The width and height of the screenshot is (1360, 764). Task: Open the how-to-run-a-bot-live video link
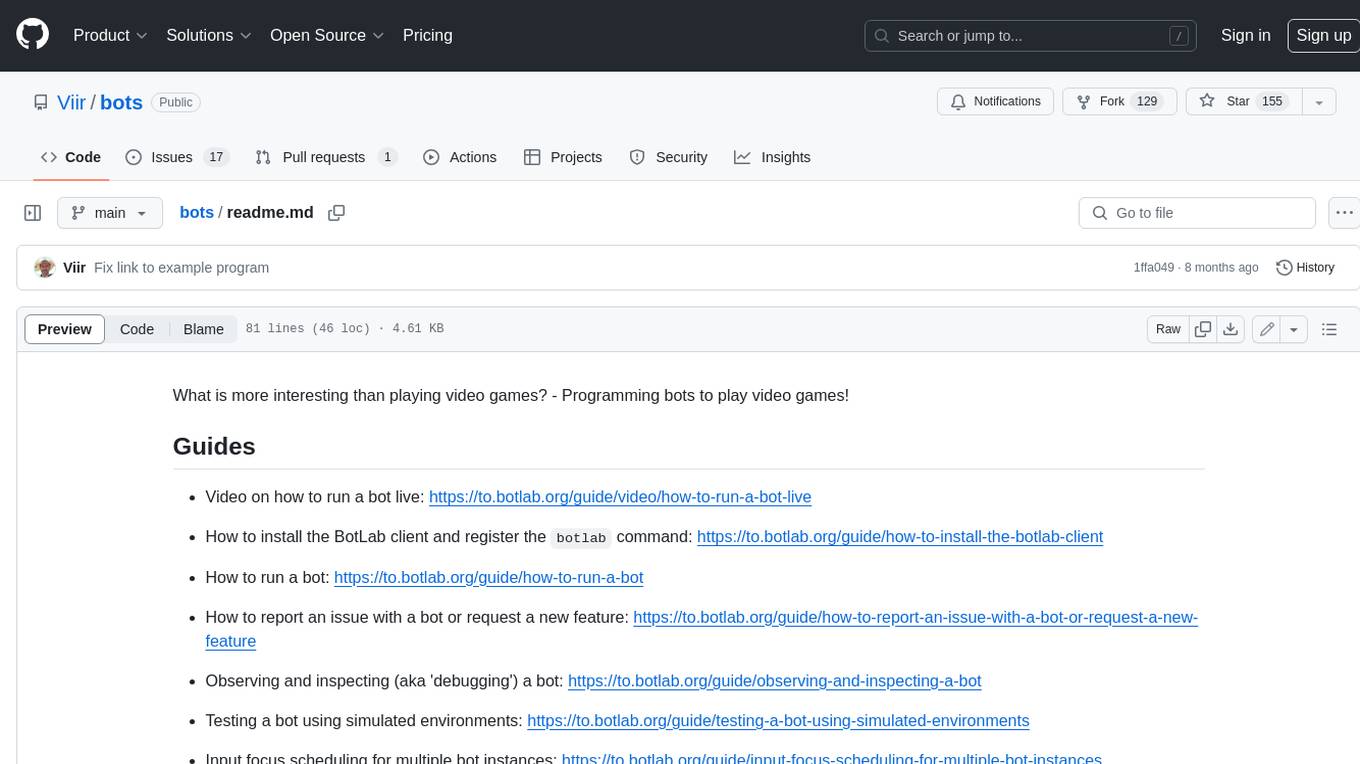[620, 497]
